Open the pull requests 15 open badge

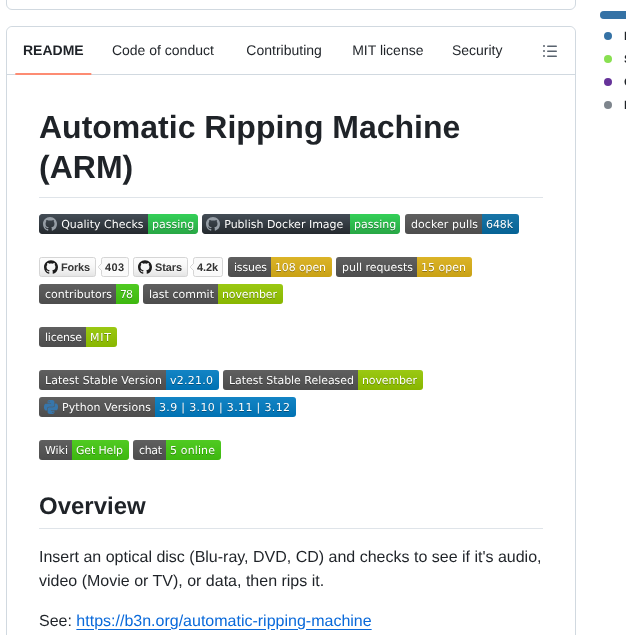[404, 267]
